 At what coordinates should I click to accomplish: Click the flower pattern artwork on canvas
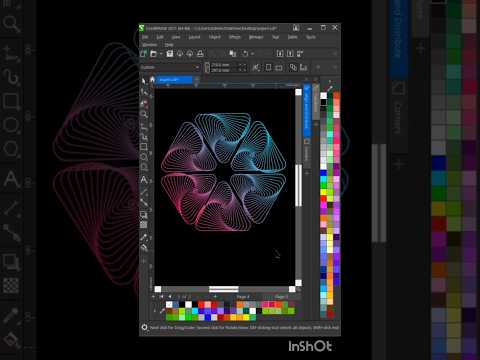pos(223,172)
